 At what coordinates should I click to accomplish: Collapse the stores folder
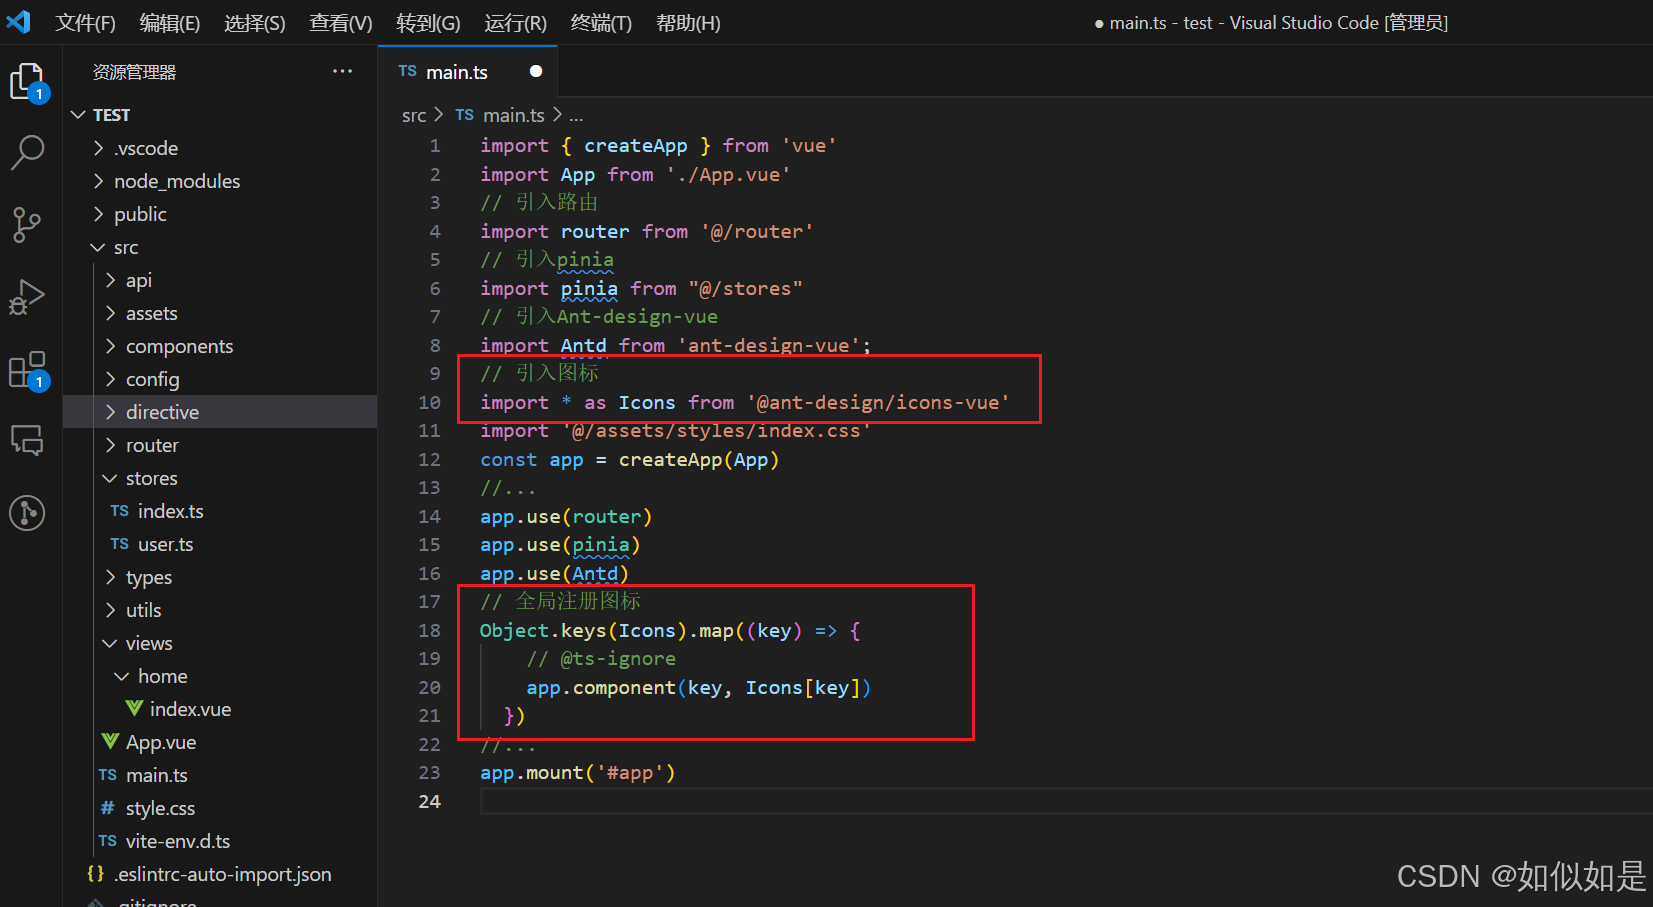(110, 478)
